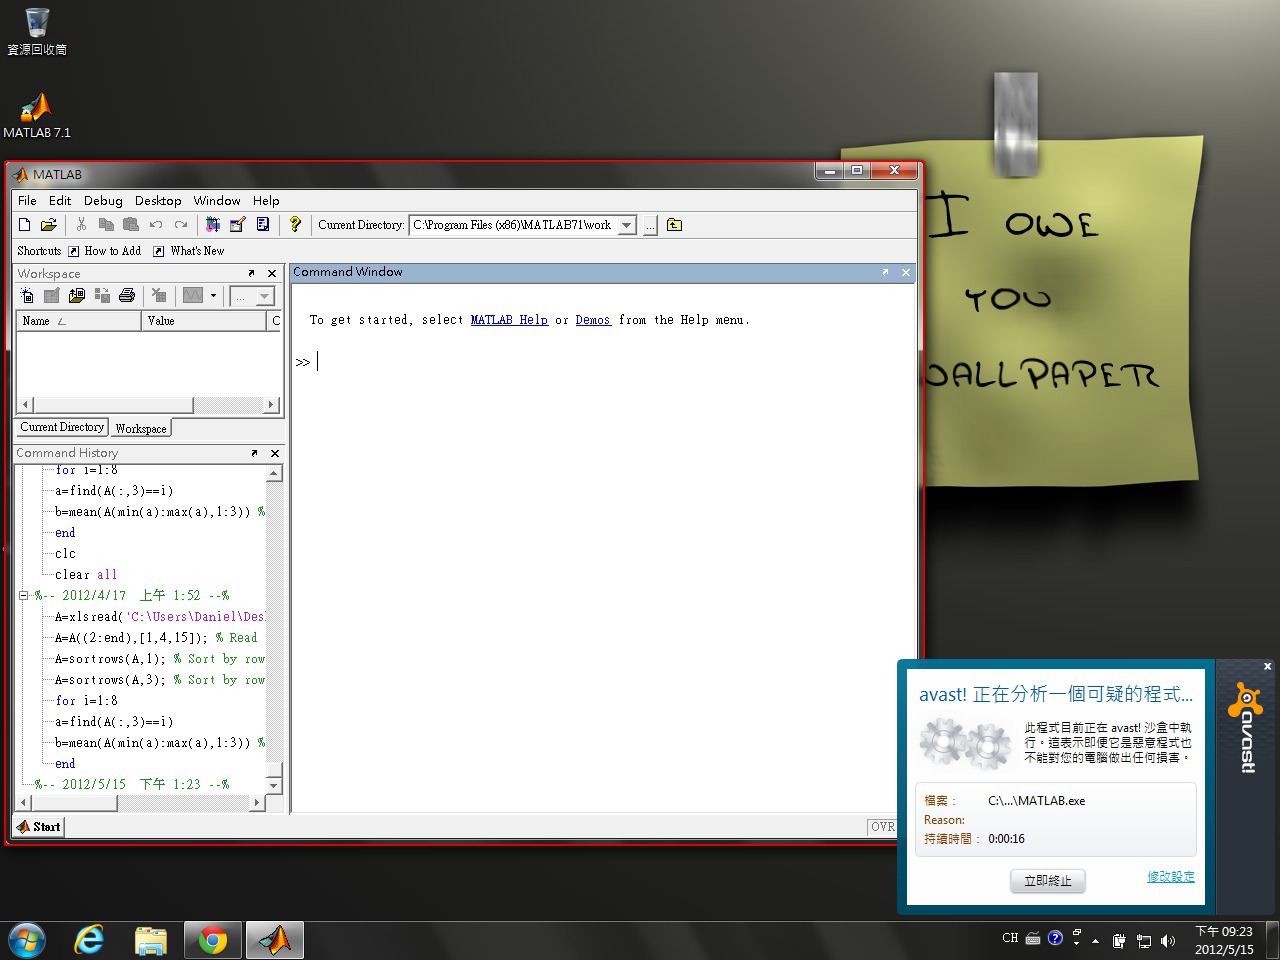1280x960 pixels.
Task: Undock the Command History panel
Action: pos(254,453)
